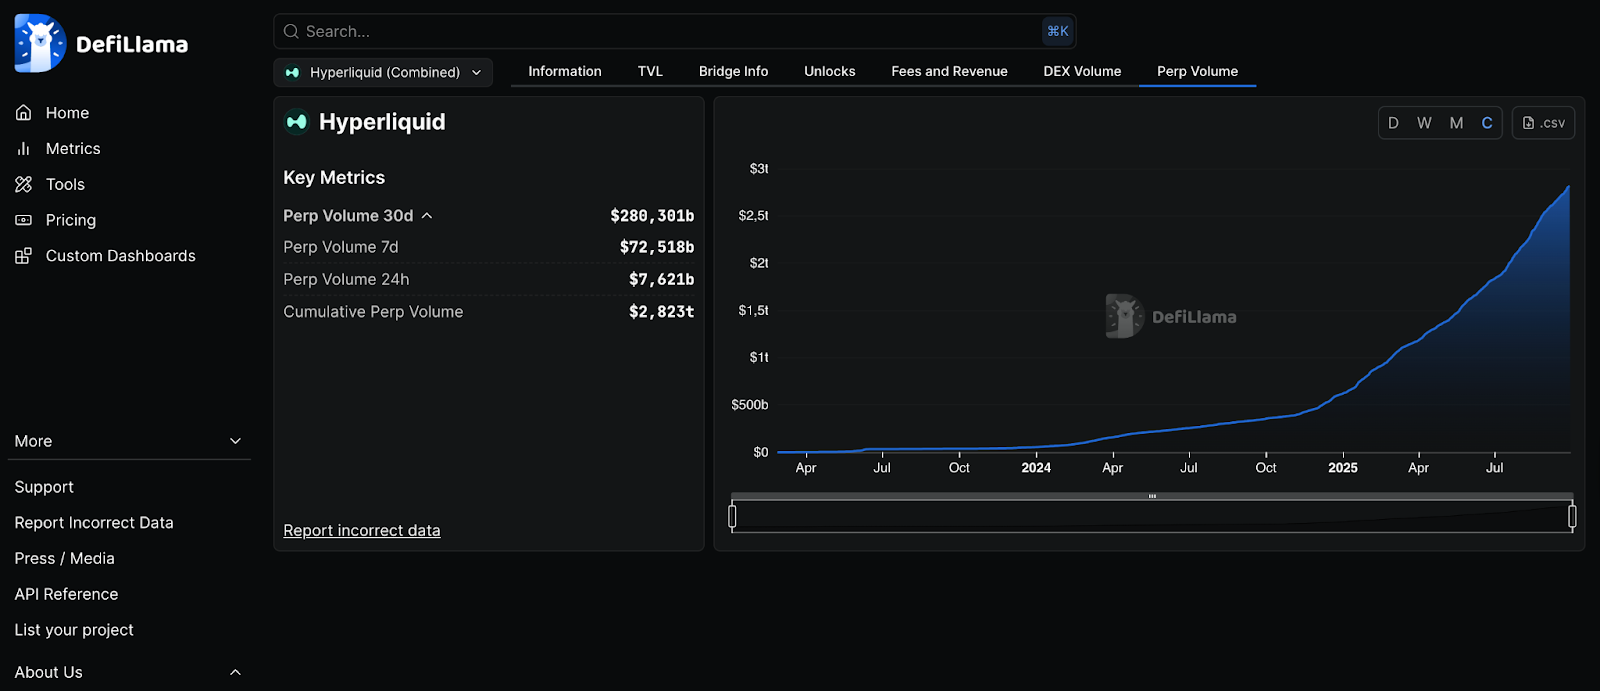1600x691 pixels.
Task: Open the TVL tab
Action: coord(650,71)
